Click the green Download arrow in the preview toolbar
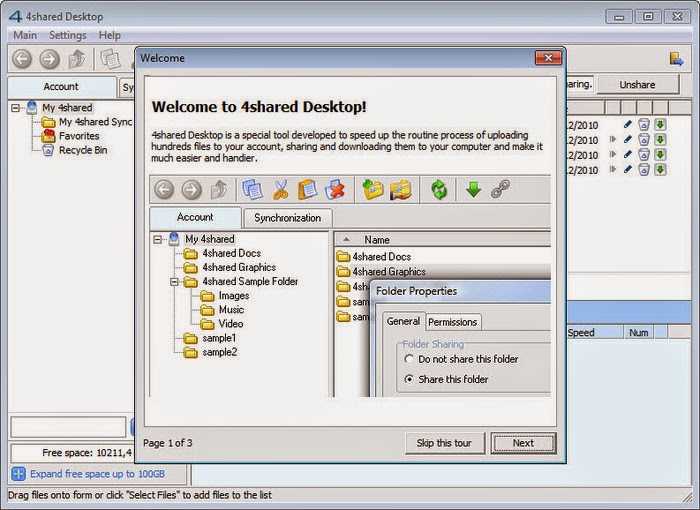 click(x=473, y=189)
